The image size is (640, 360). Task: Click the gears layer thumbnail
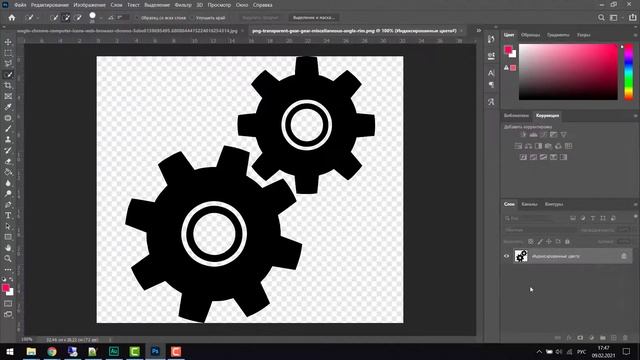tap(521, 256)
